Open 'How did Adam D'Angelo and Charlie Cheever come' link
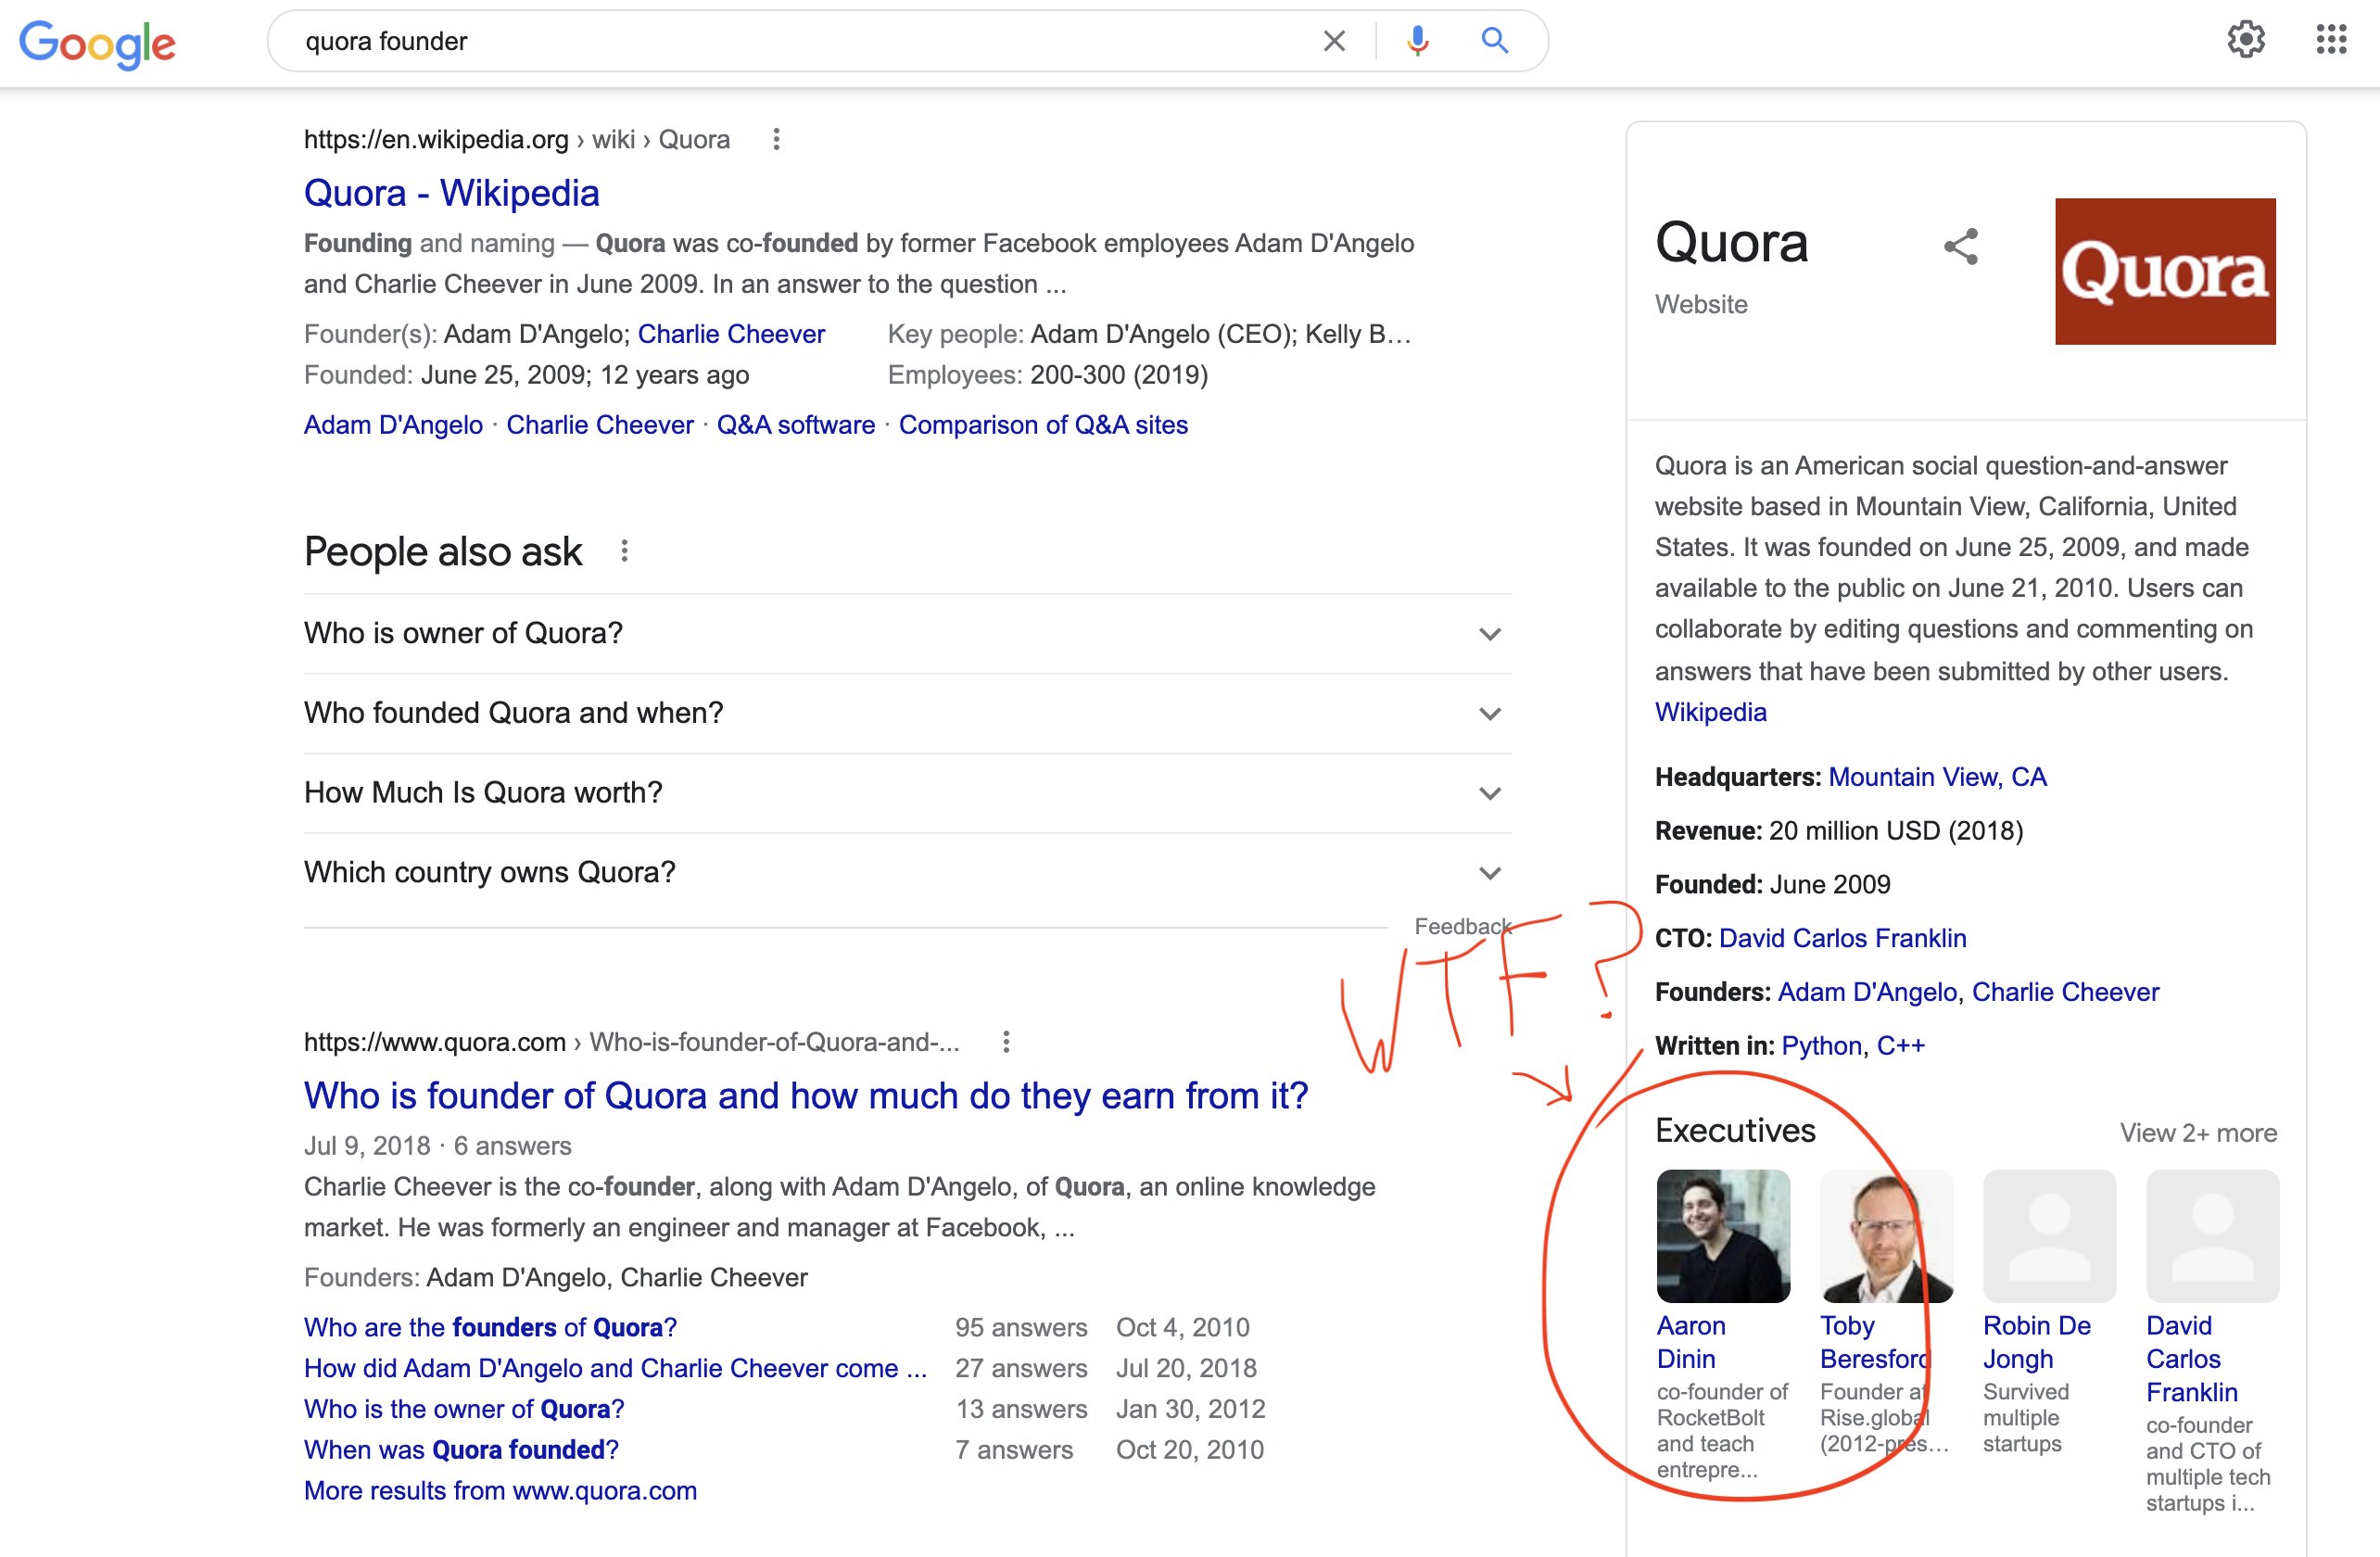Image resolution: width=2380 pixels, height=1557 pixels. 615,1369
